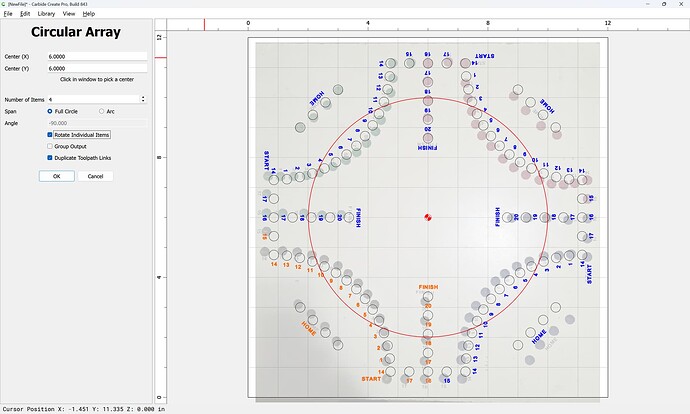Open the Edit menu
Viewport: 690px width, 414px height.
click(x=25, y=14)
